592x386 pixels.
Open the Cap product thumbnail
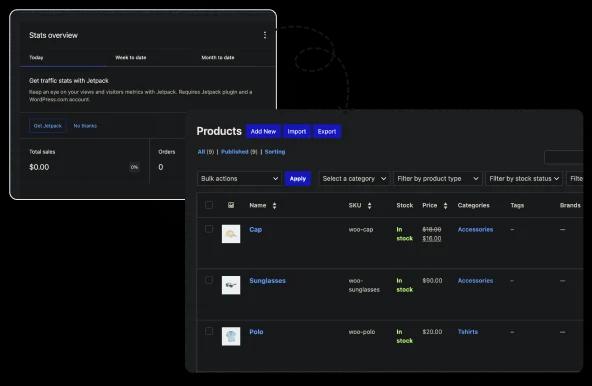231,234
